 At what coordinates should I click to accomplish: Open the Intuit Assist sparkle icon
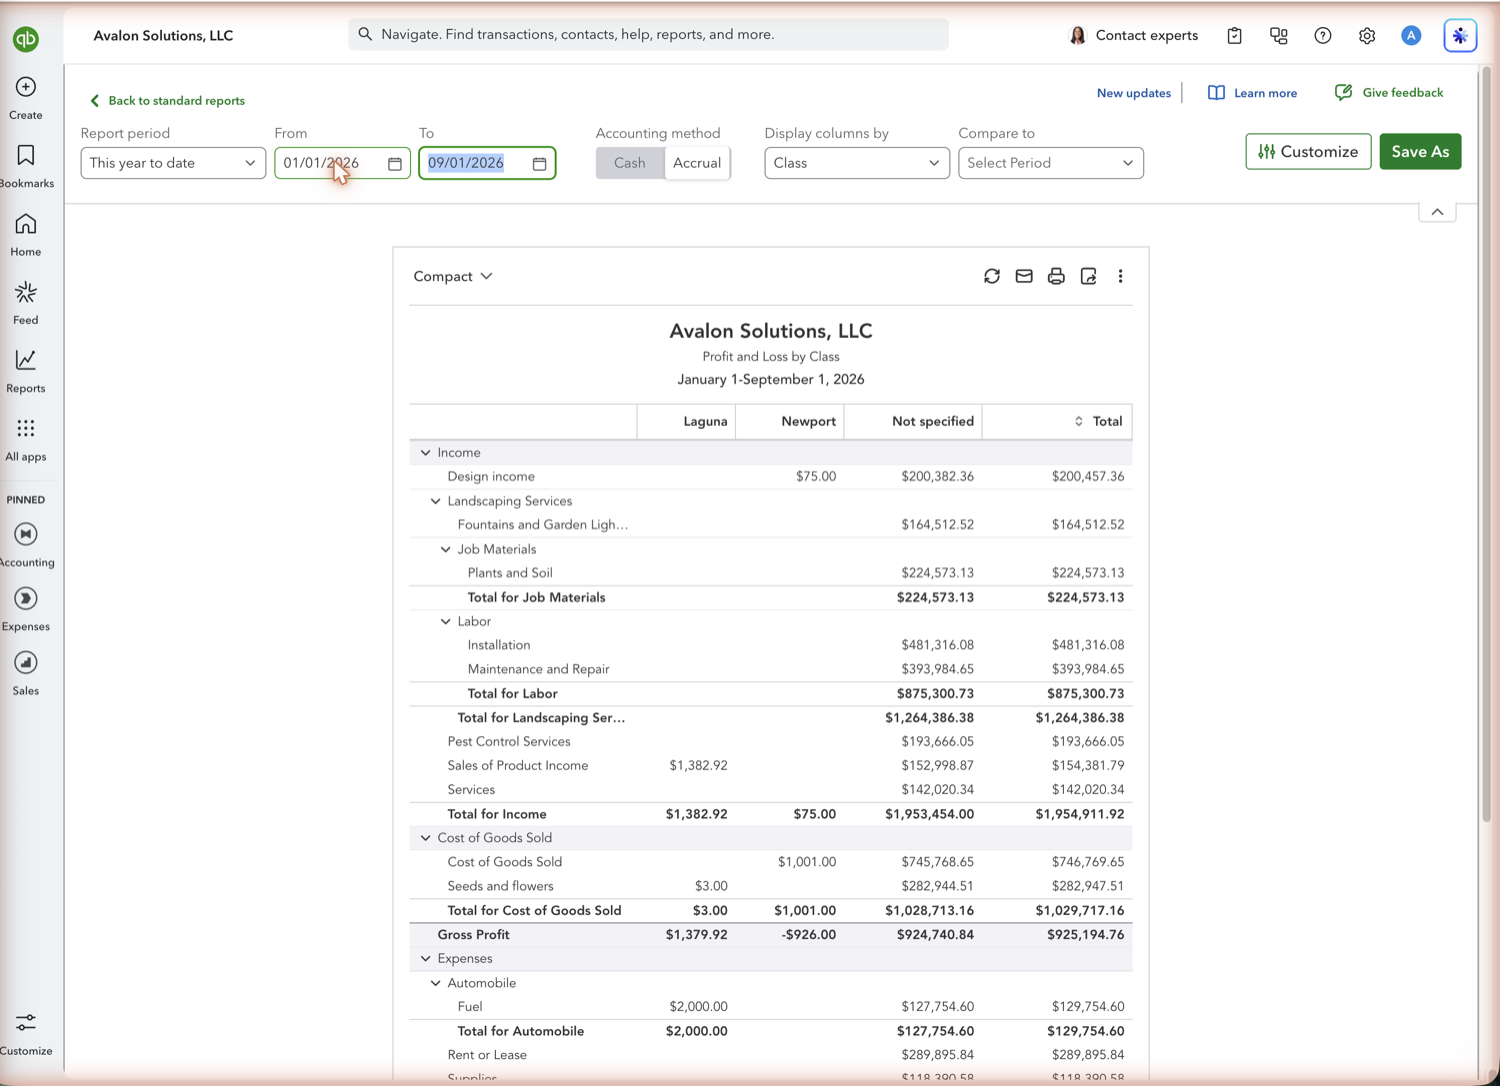pos(1460,36)
